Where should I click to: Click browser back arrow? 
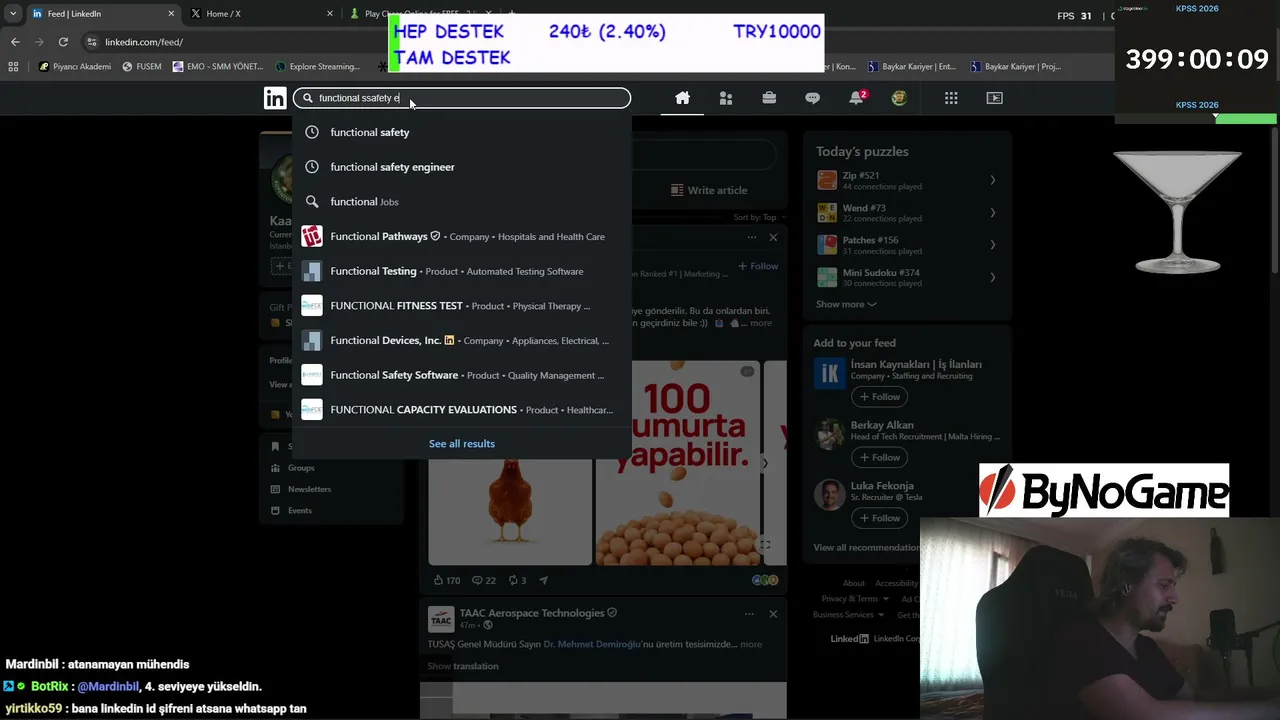coord(15,42)
